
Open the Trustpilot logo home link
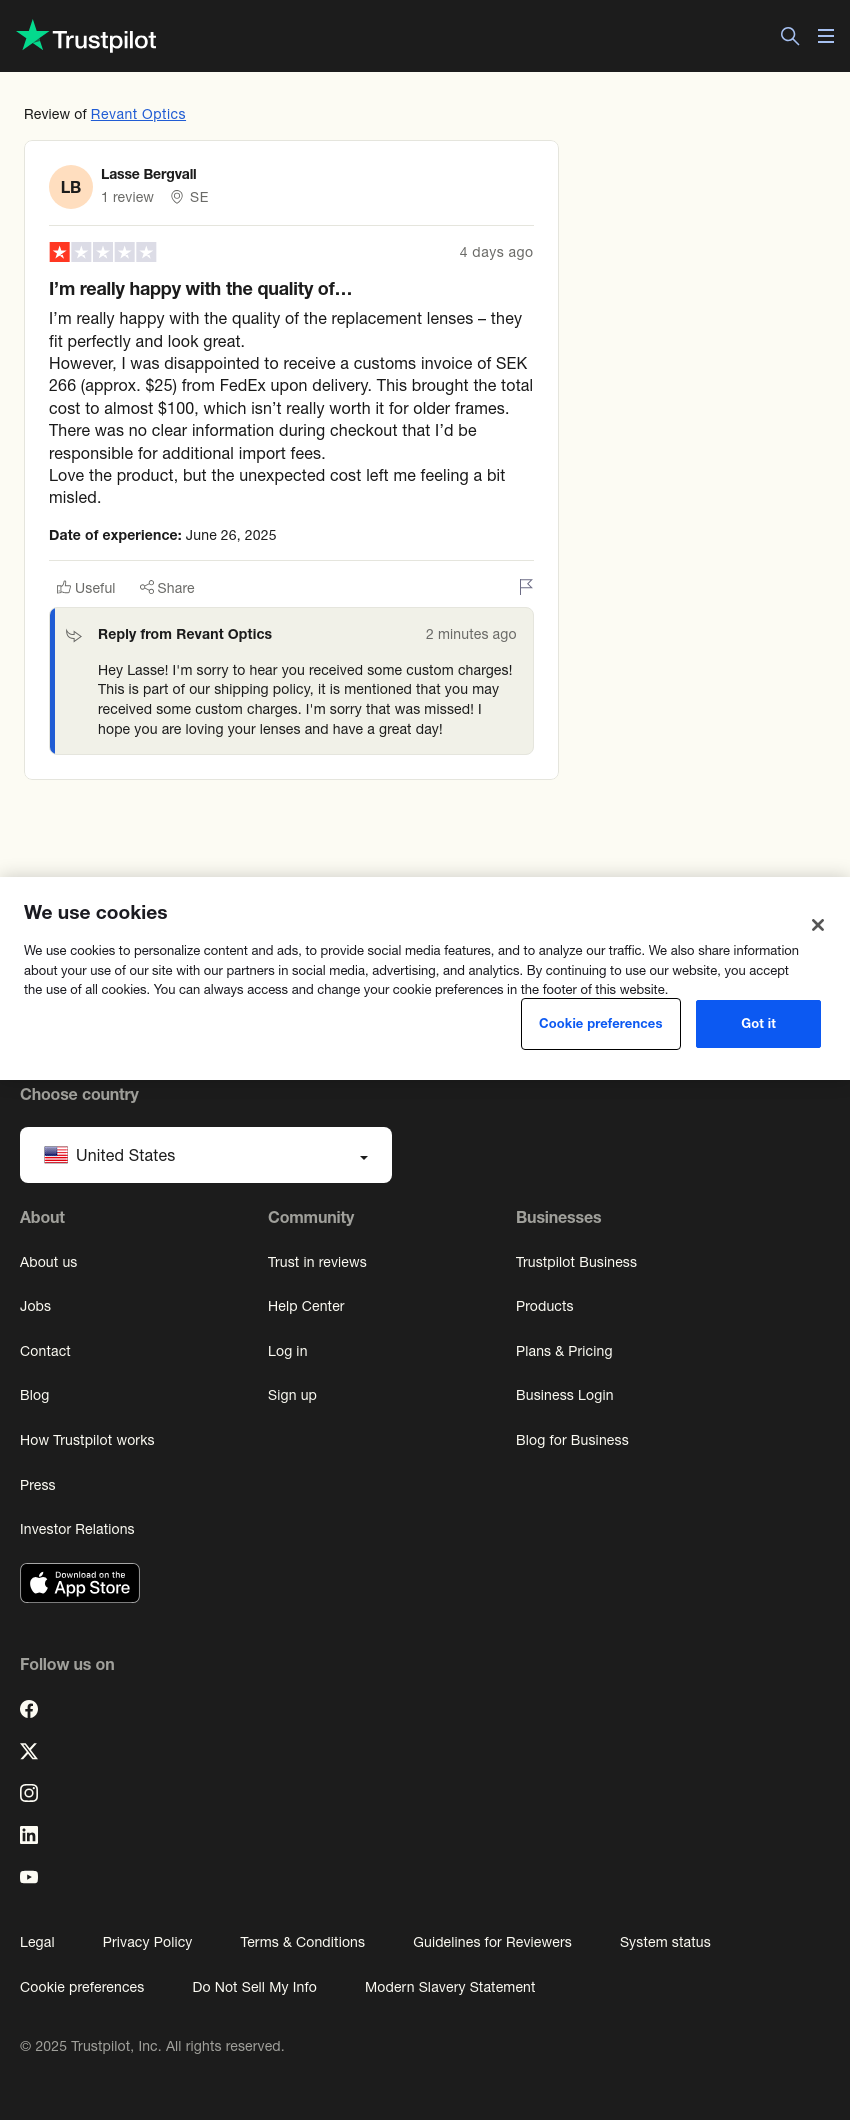coord(87,37)
